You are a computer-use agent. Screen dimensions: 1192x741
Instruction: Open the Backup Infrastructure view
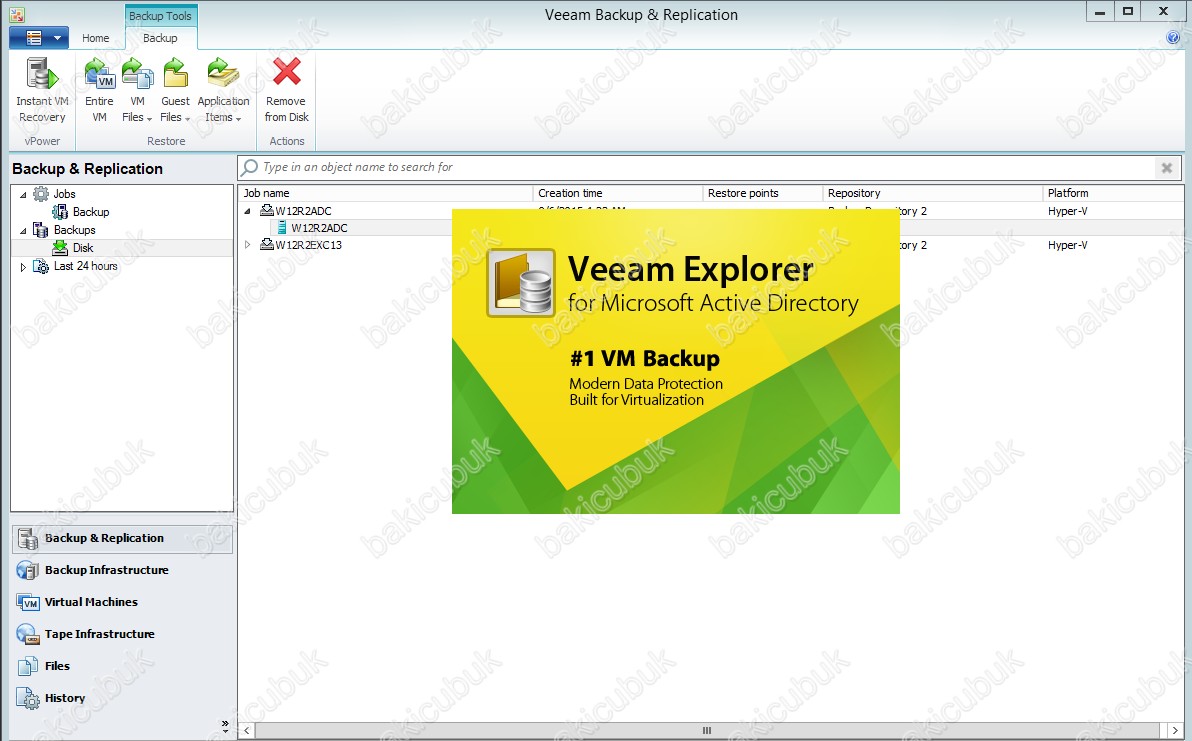[122, 570]
